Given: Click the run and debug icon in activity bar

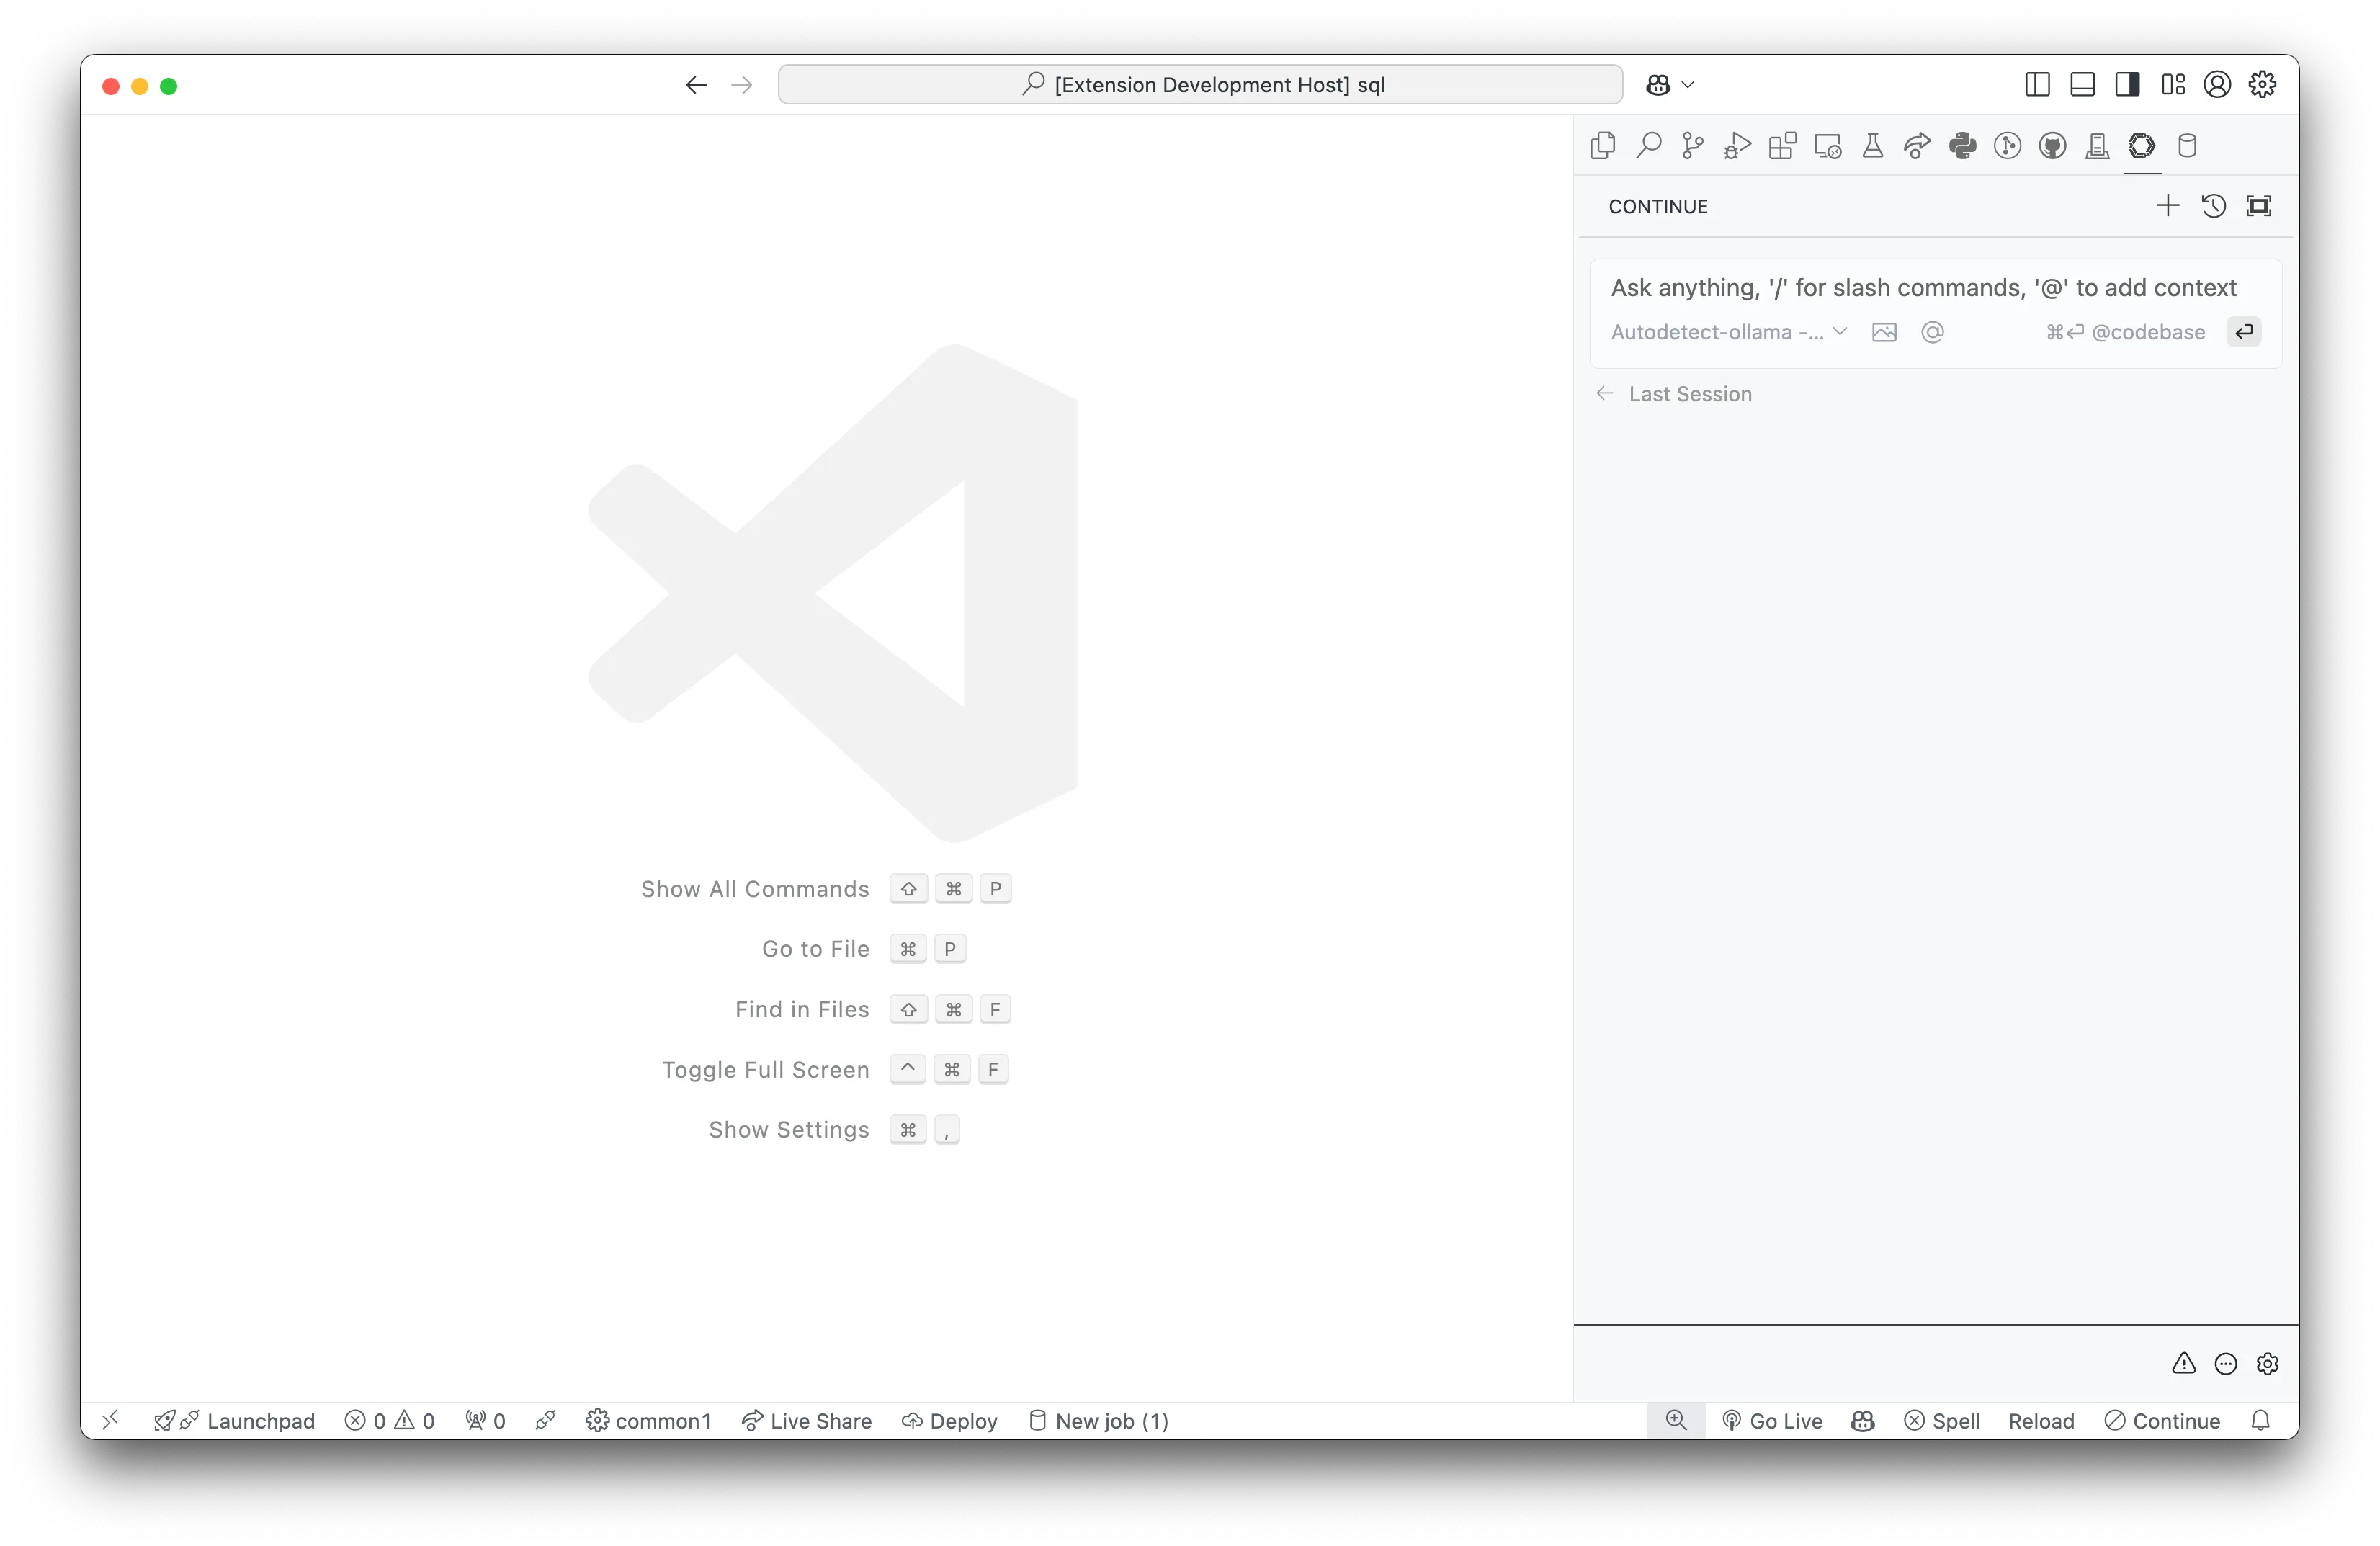Looking at the screenshot, I should [x=1735, y=146].
